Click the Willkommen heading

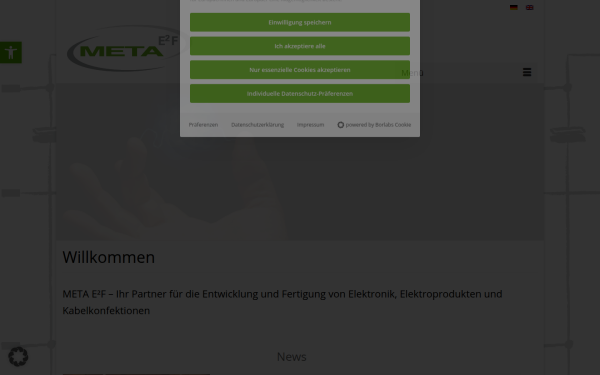[x=109, y=257]
